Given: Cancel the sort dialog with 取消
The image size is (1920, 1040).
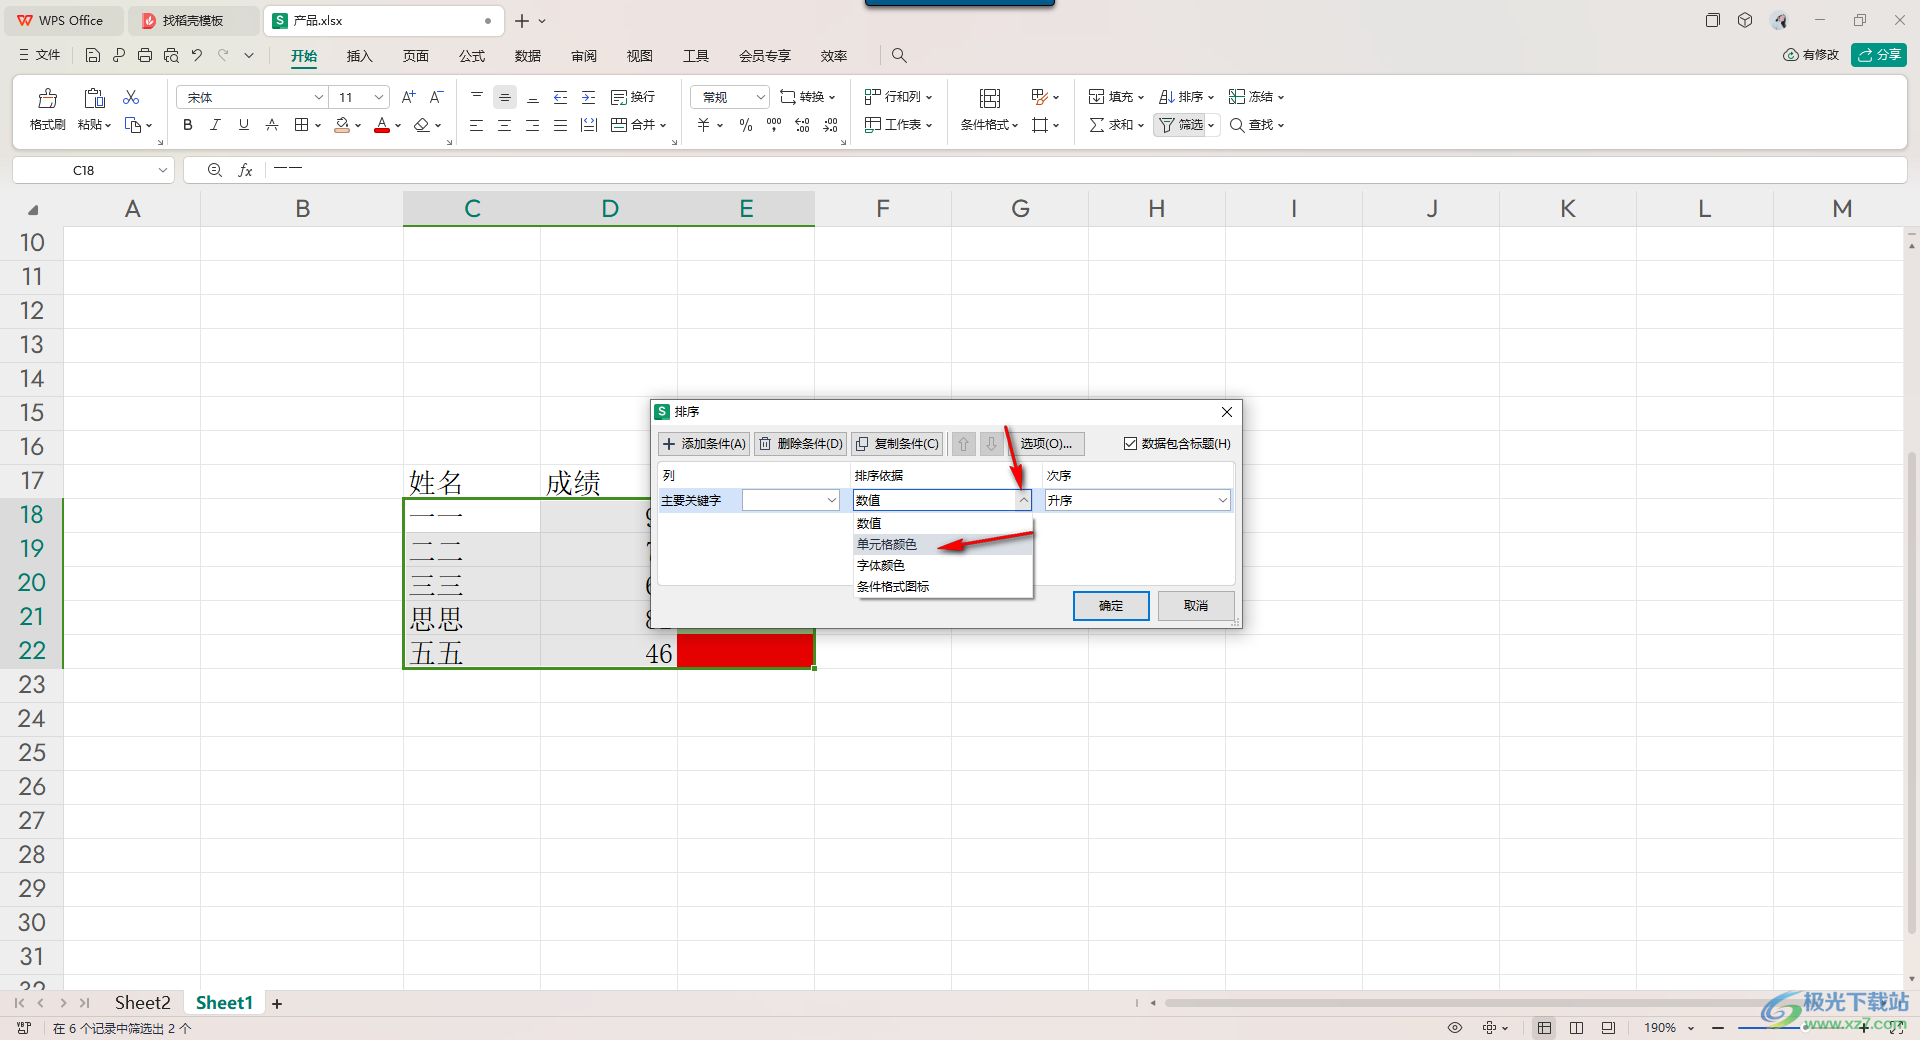Looking at the screenshot, I should coord(1196,605).
